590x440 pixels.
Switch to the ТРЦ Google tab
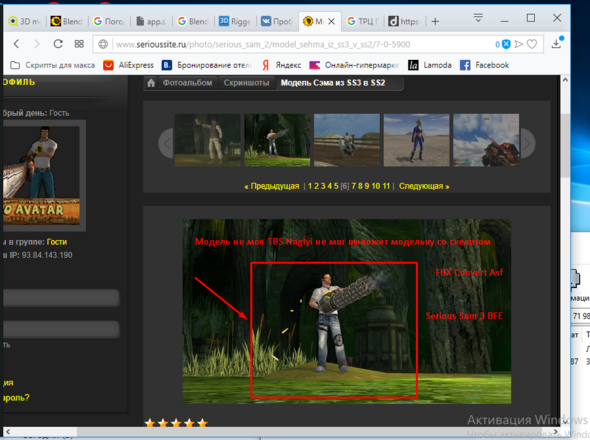pos(363,21)
